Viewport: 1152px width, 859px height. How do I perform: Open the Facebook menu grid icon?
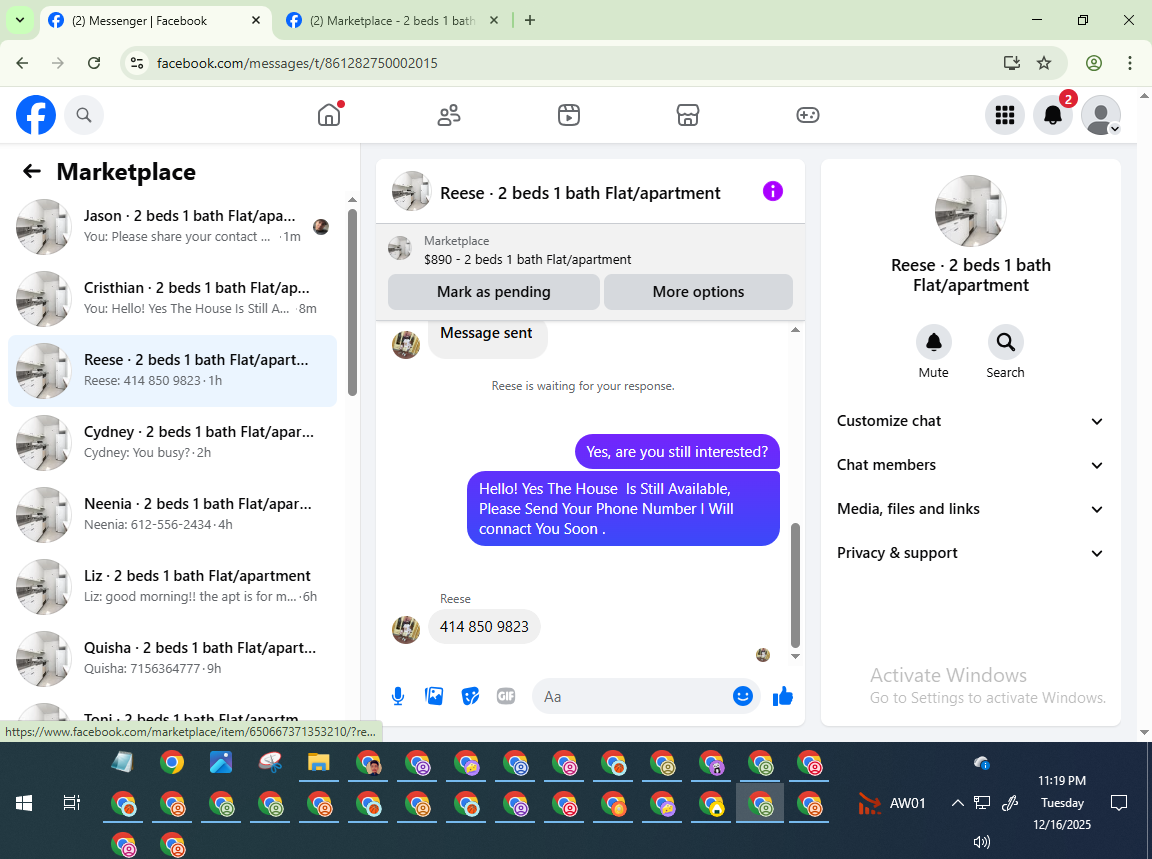[1004, 115]
